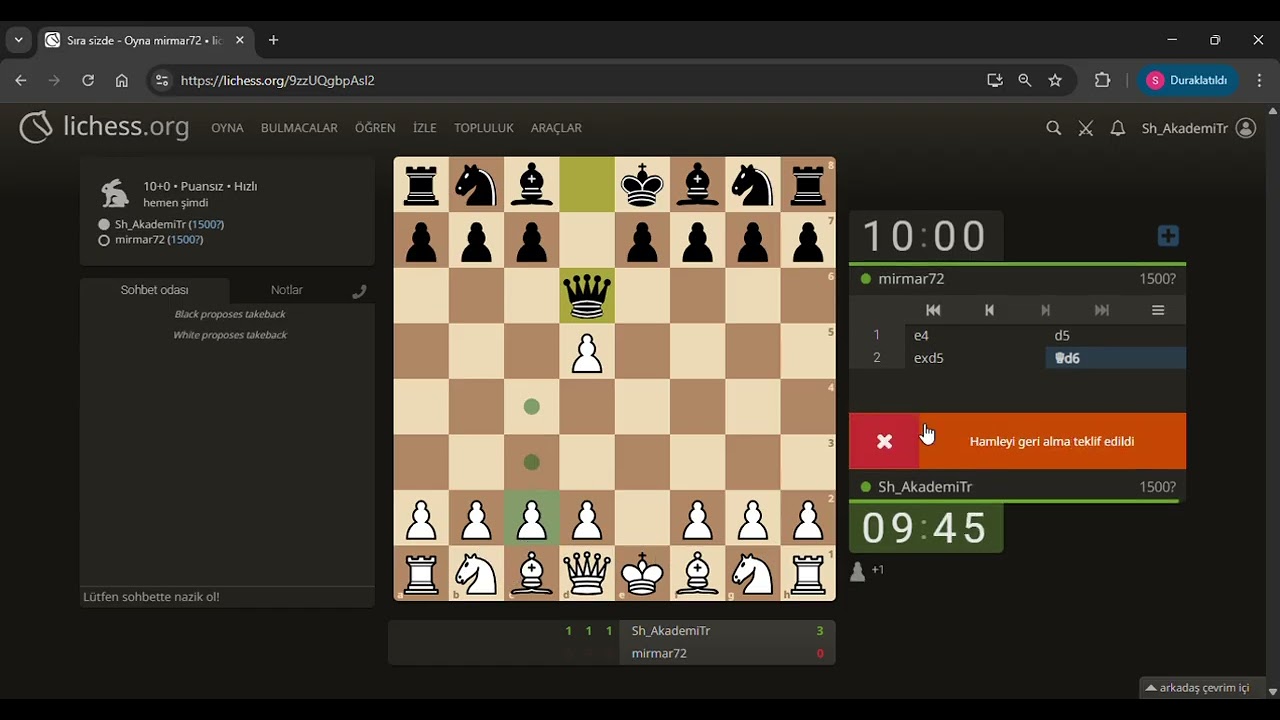This screenshot has height=720, width=1280.
Task: Open the ÖĞREN menu
Action: click(375, 128)
